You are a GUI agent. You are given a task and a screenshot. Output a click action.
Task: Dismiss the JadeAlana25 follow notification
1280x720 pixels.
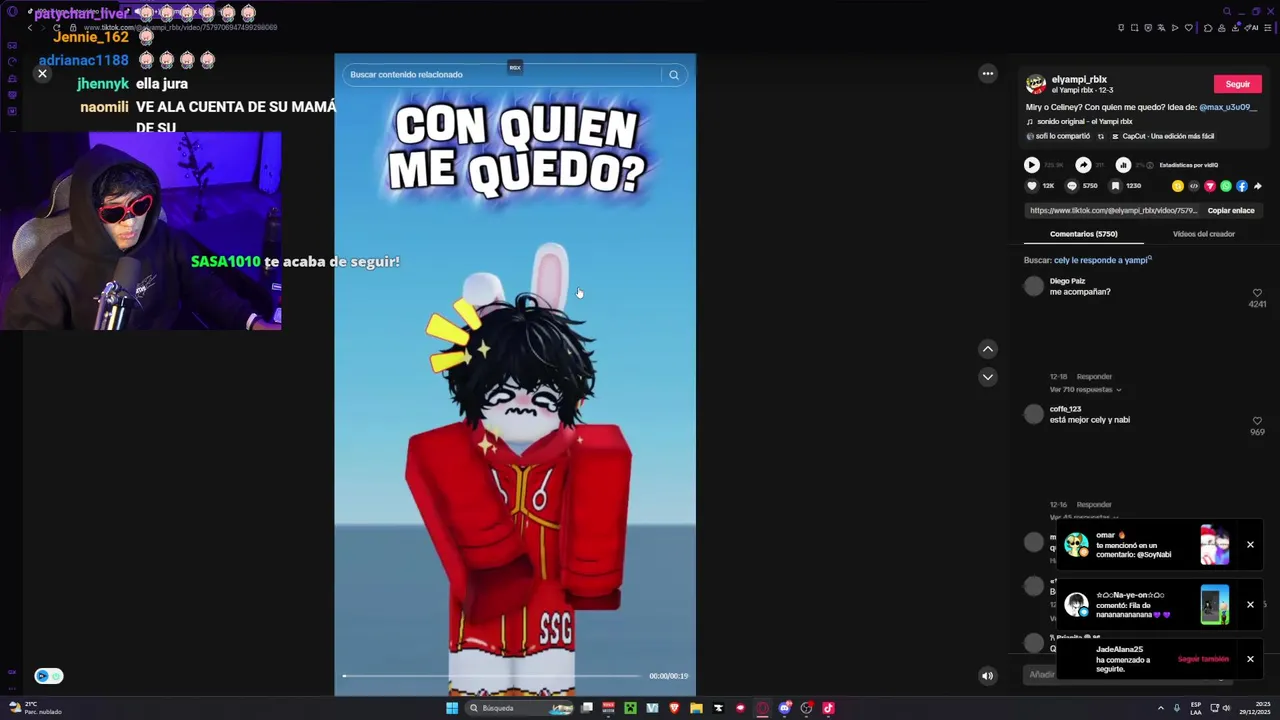click(x=1250, y=659)
